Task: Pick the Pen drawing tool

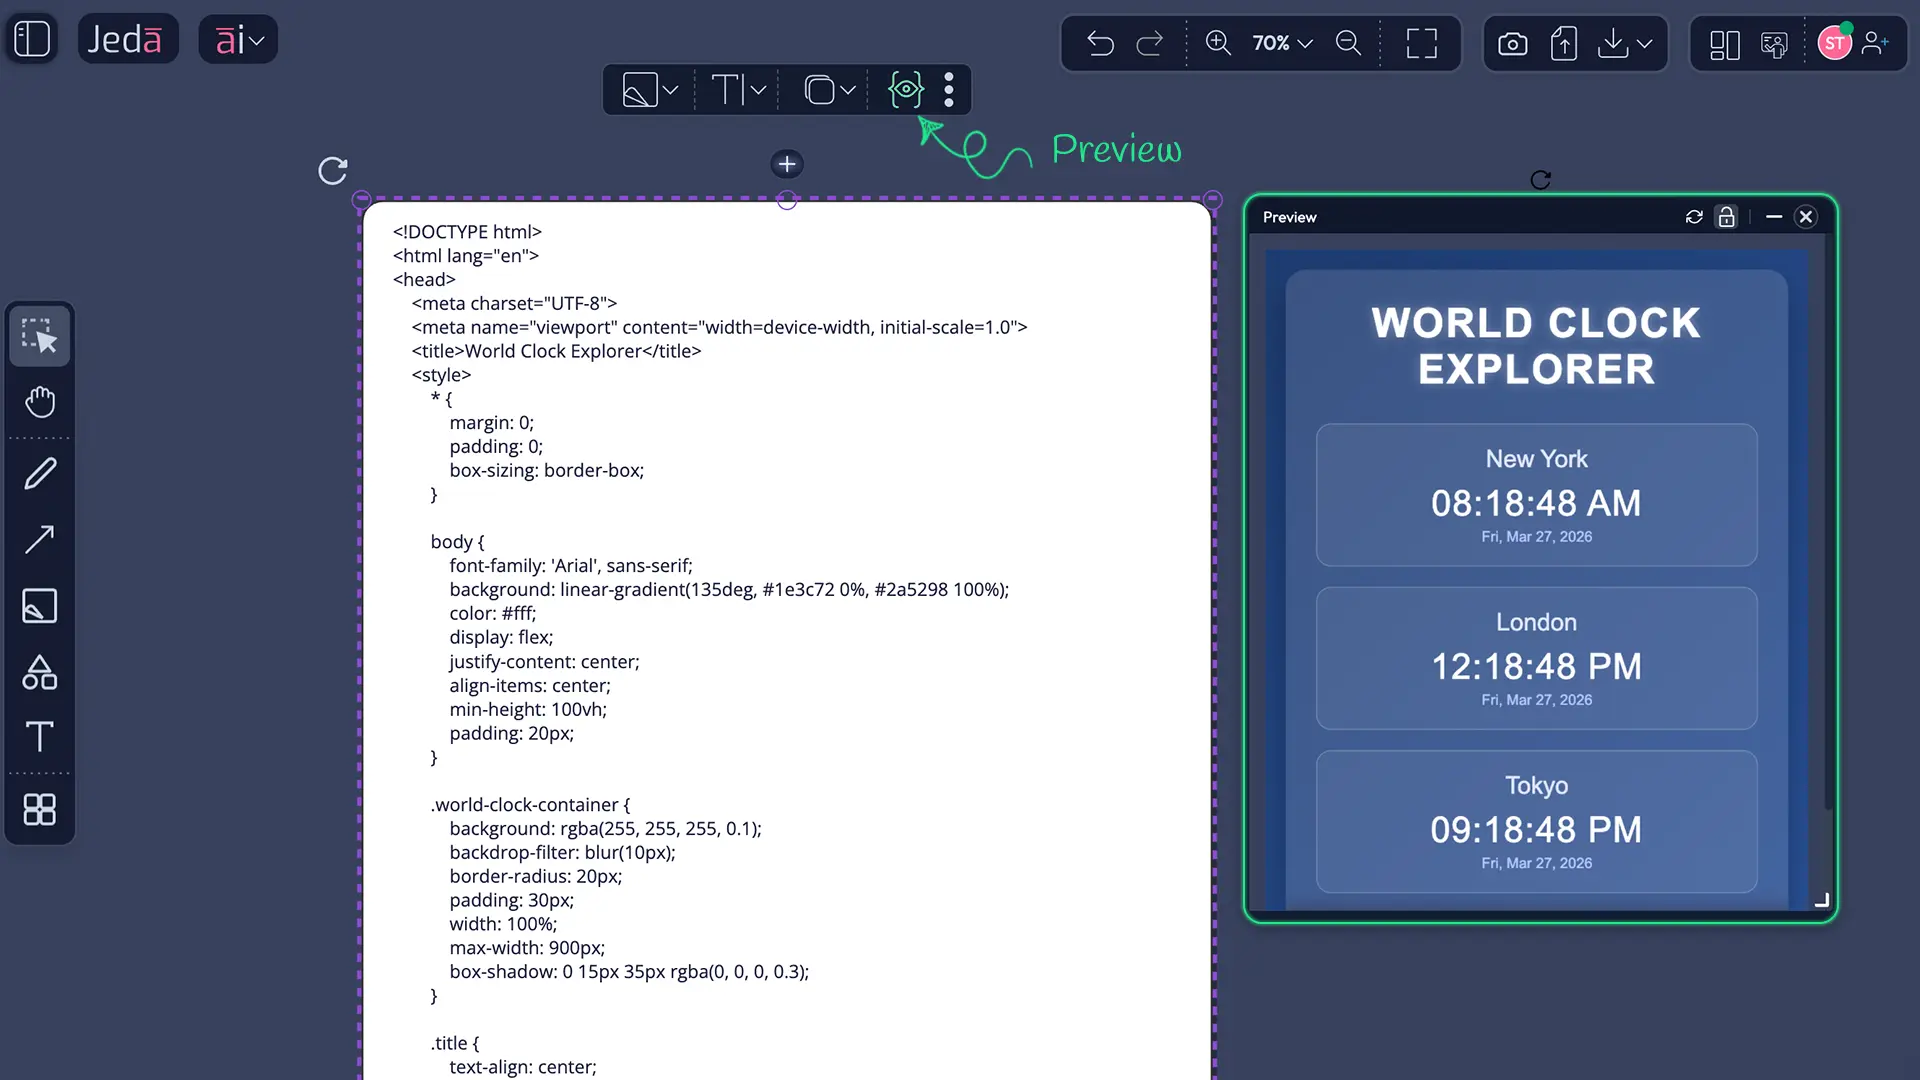Action: pyautogui.click(x=40, y=472)
